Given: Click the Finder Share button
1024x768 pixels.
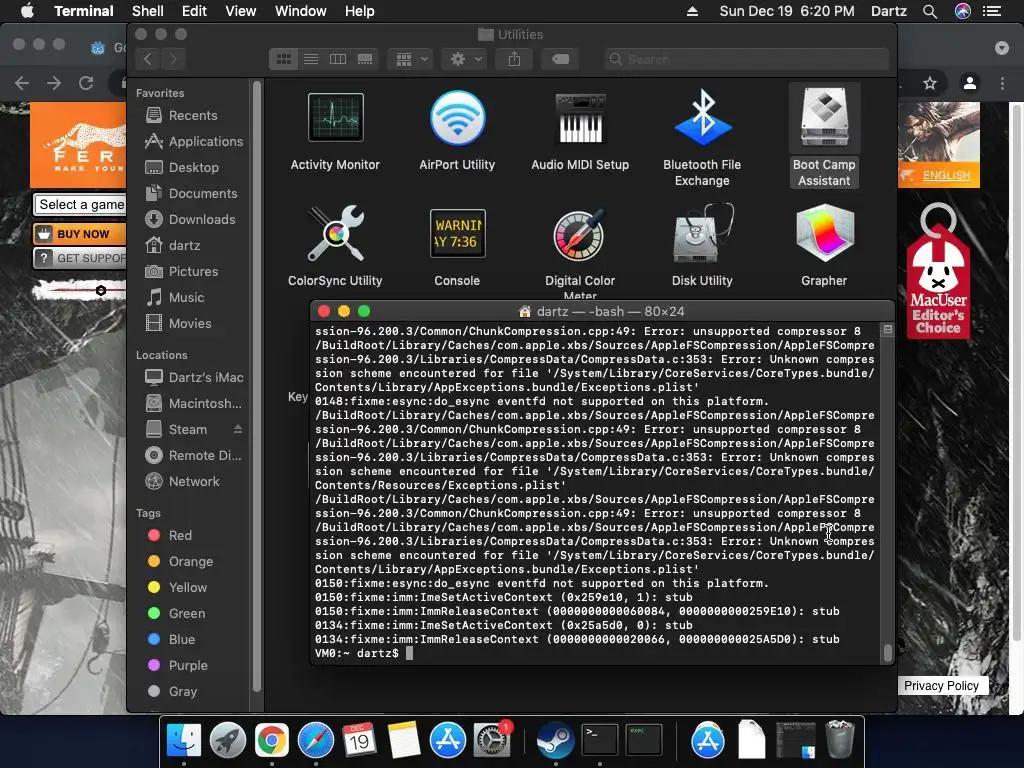Looking at the screenshot, I should coord(515,59).
